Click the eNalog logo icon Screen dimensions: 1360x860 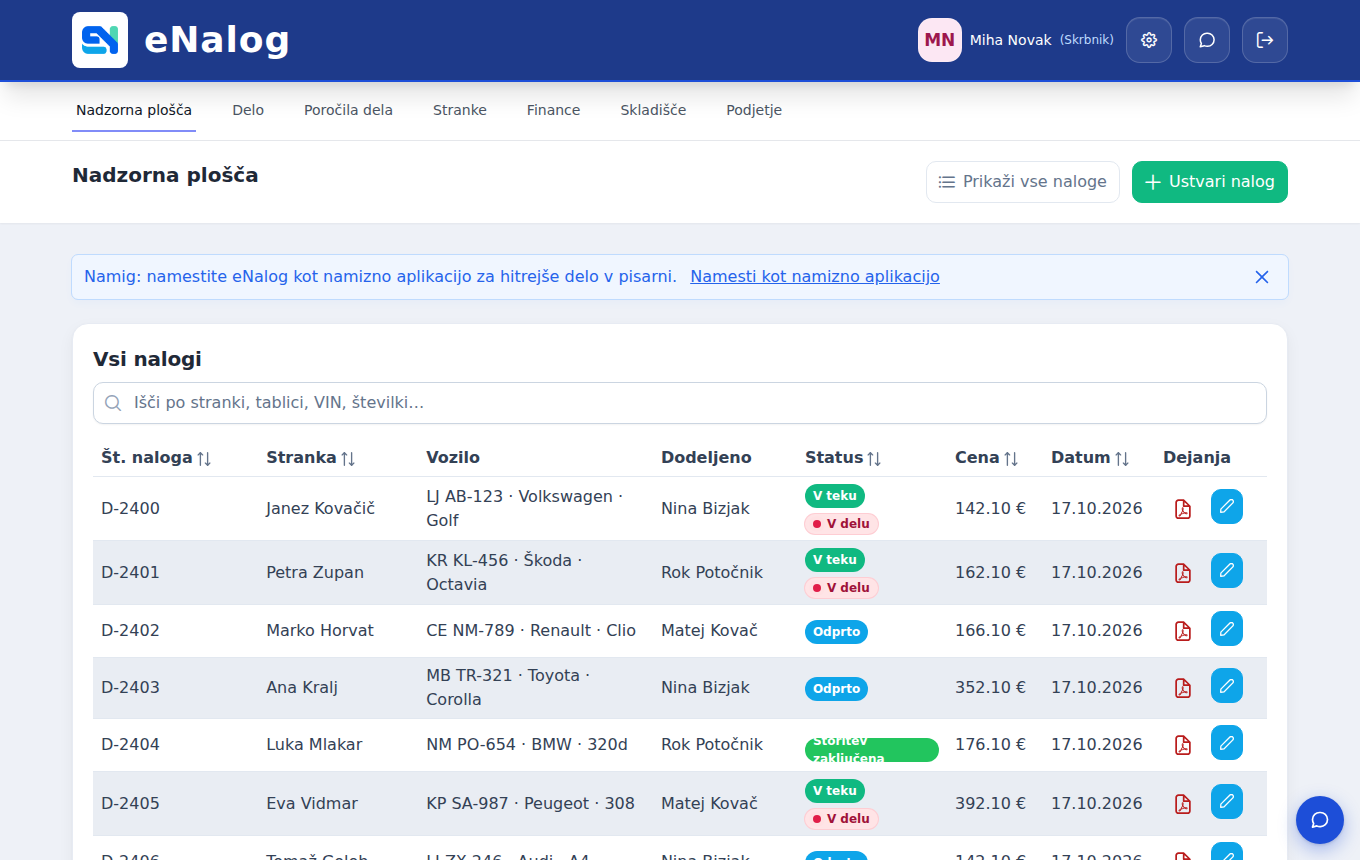pyautogui.click(x=100, y=40)
